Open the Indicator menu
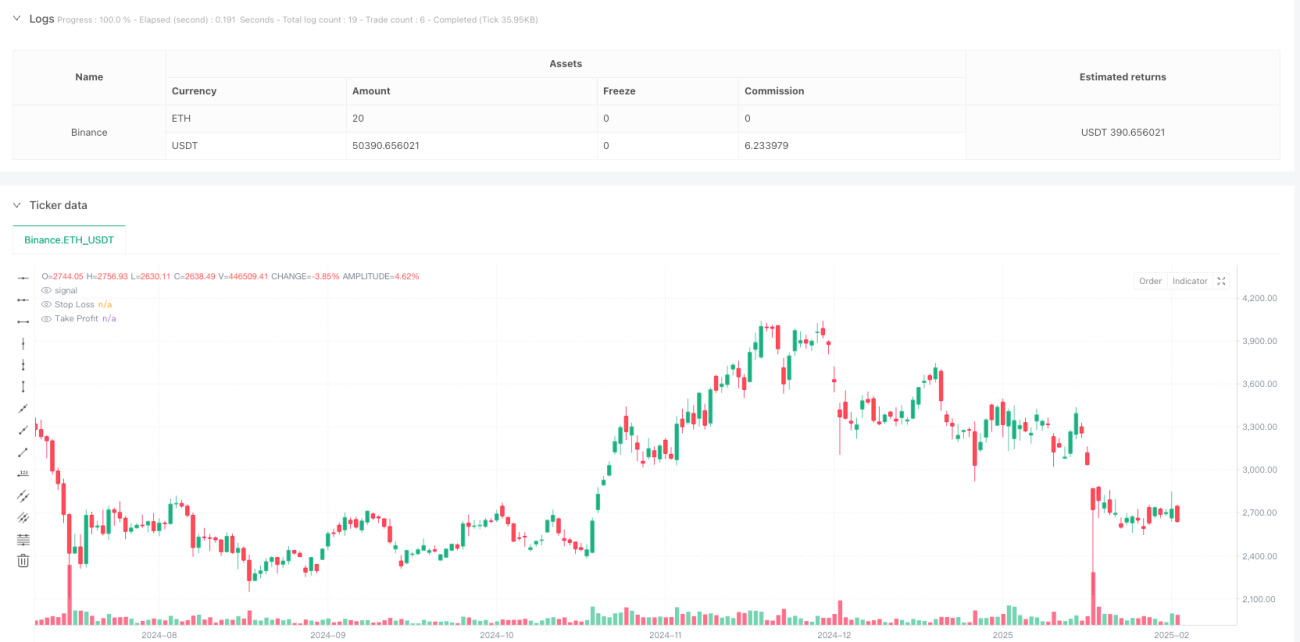Screen dimensions: 1300x642 pos(1190,281)
